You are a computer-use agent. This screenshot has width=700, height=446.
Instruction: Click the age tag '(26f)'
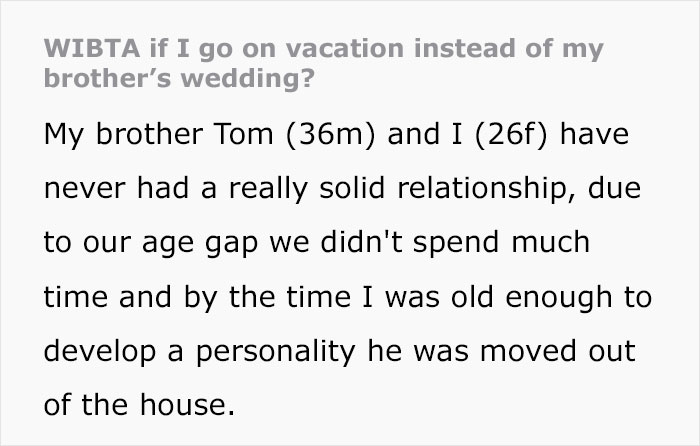511,134
